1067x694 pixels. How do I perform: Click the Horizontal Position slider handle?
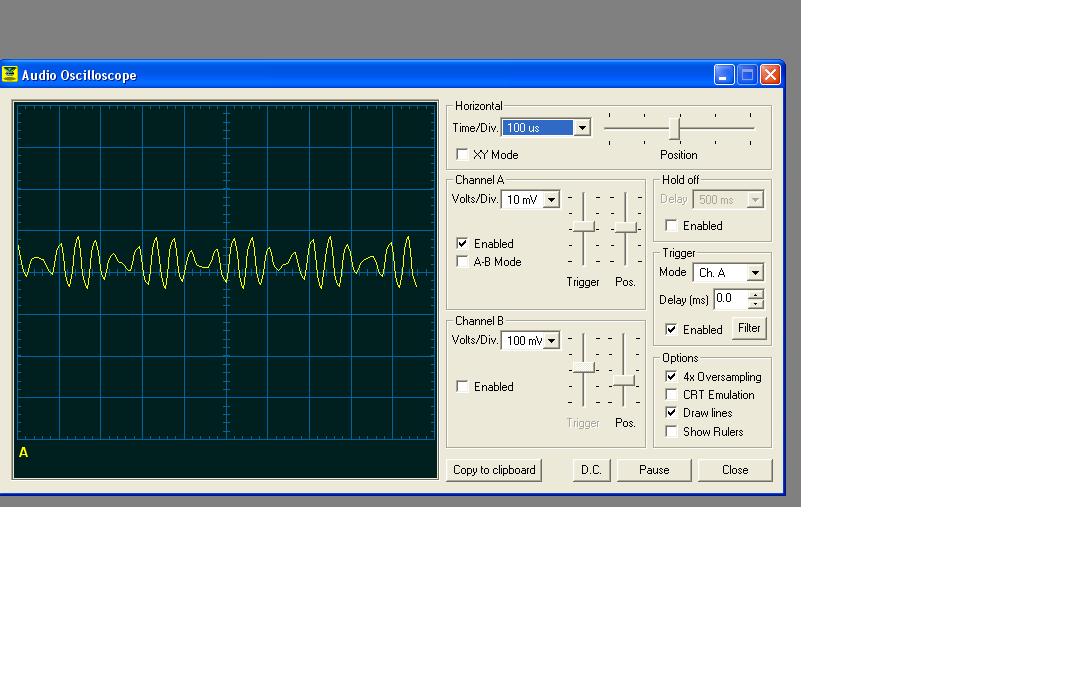click(674, 128)
